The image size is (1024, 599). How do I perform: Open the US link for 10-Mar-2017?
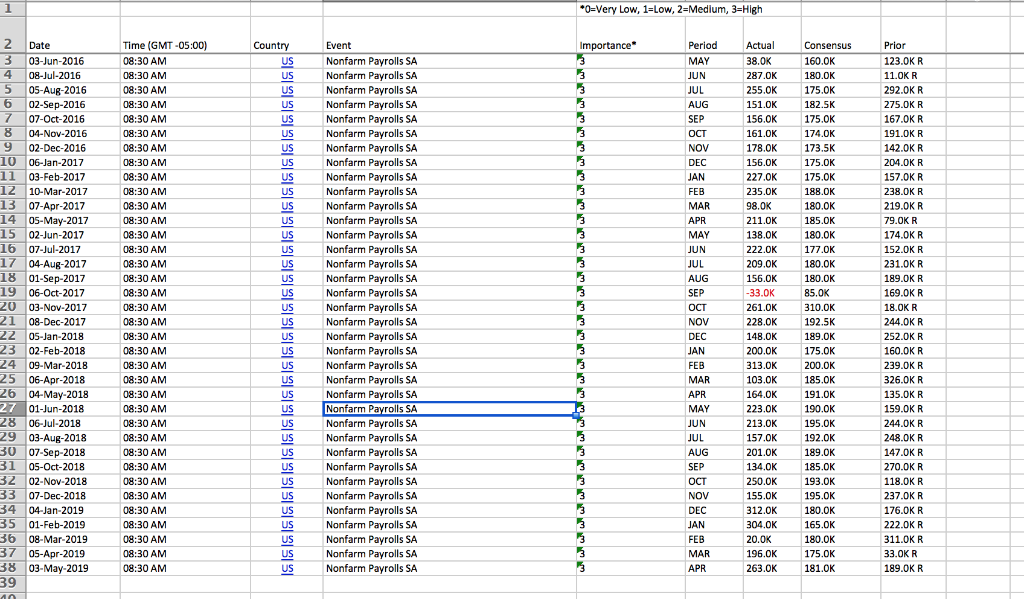pyautogui.click(x=287, y=191)
